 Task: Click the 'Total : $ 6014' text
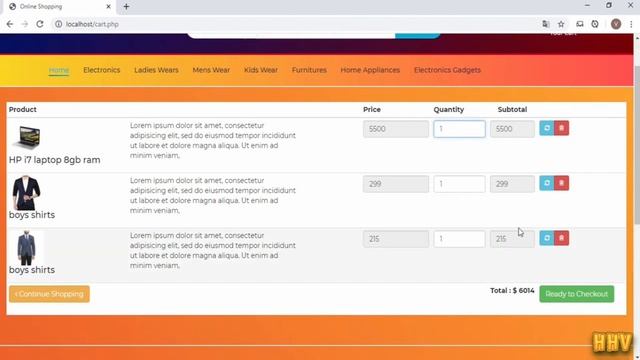512,291
